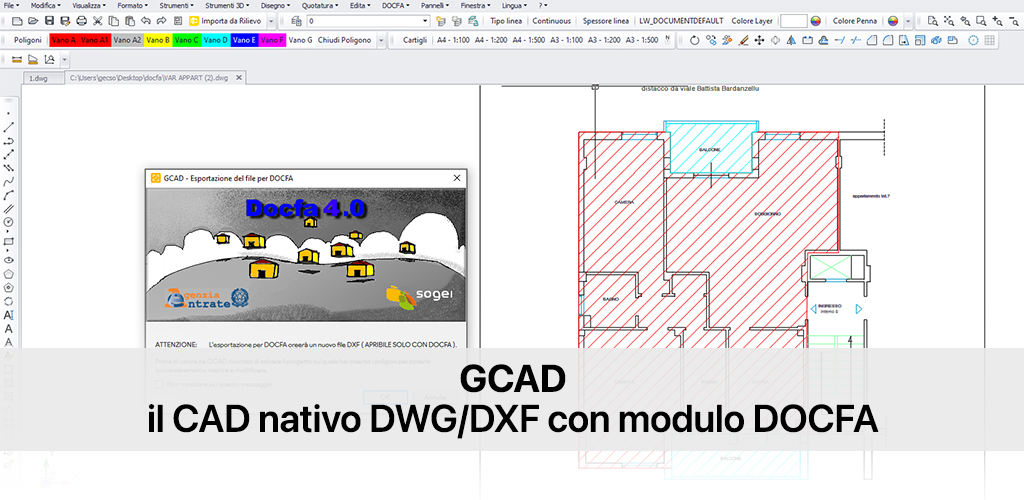Expand the color toolbar overflow arrow
The image size is (1024, 500).
point(907,21)
